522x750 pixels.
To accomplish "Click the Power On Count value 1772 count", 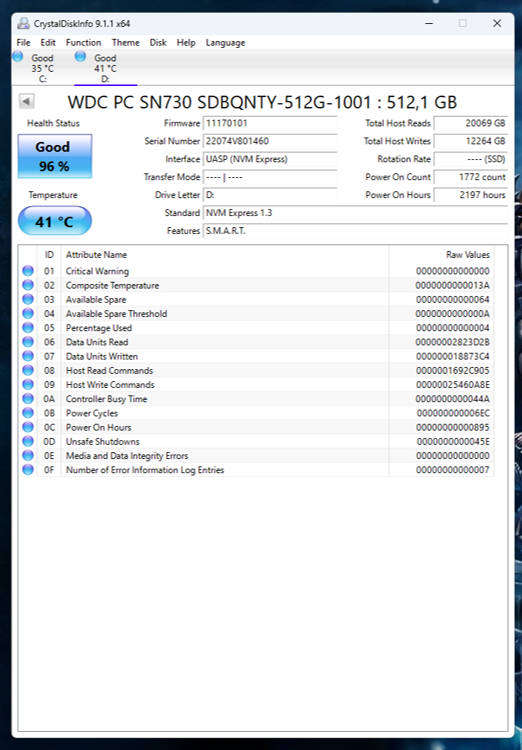I will pyautogui.click(x=471, y=177).
